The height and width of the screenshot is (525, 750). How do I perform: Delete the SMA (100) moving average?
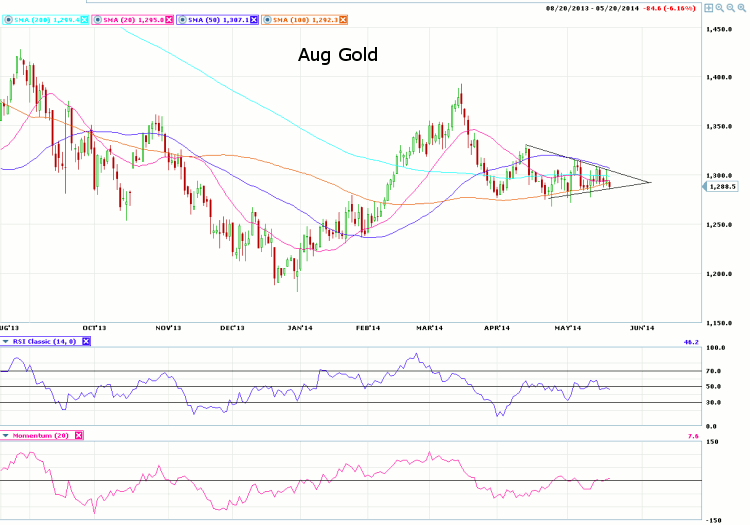pos(342,20)
